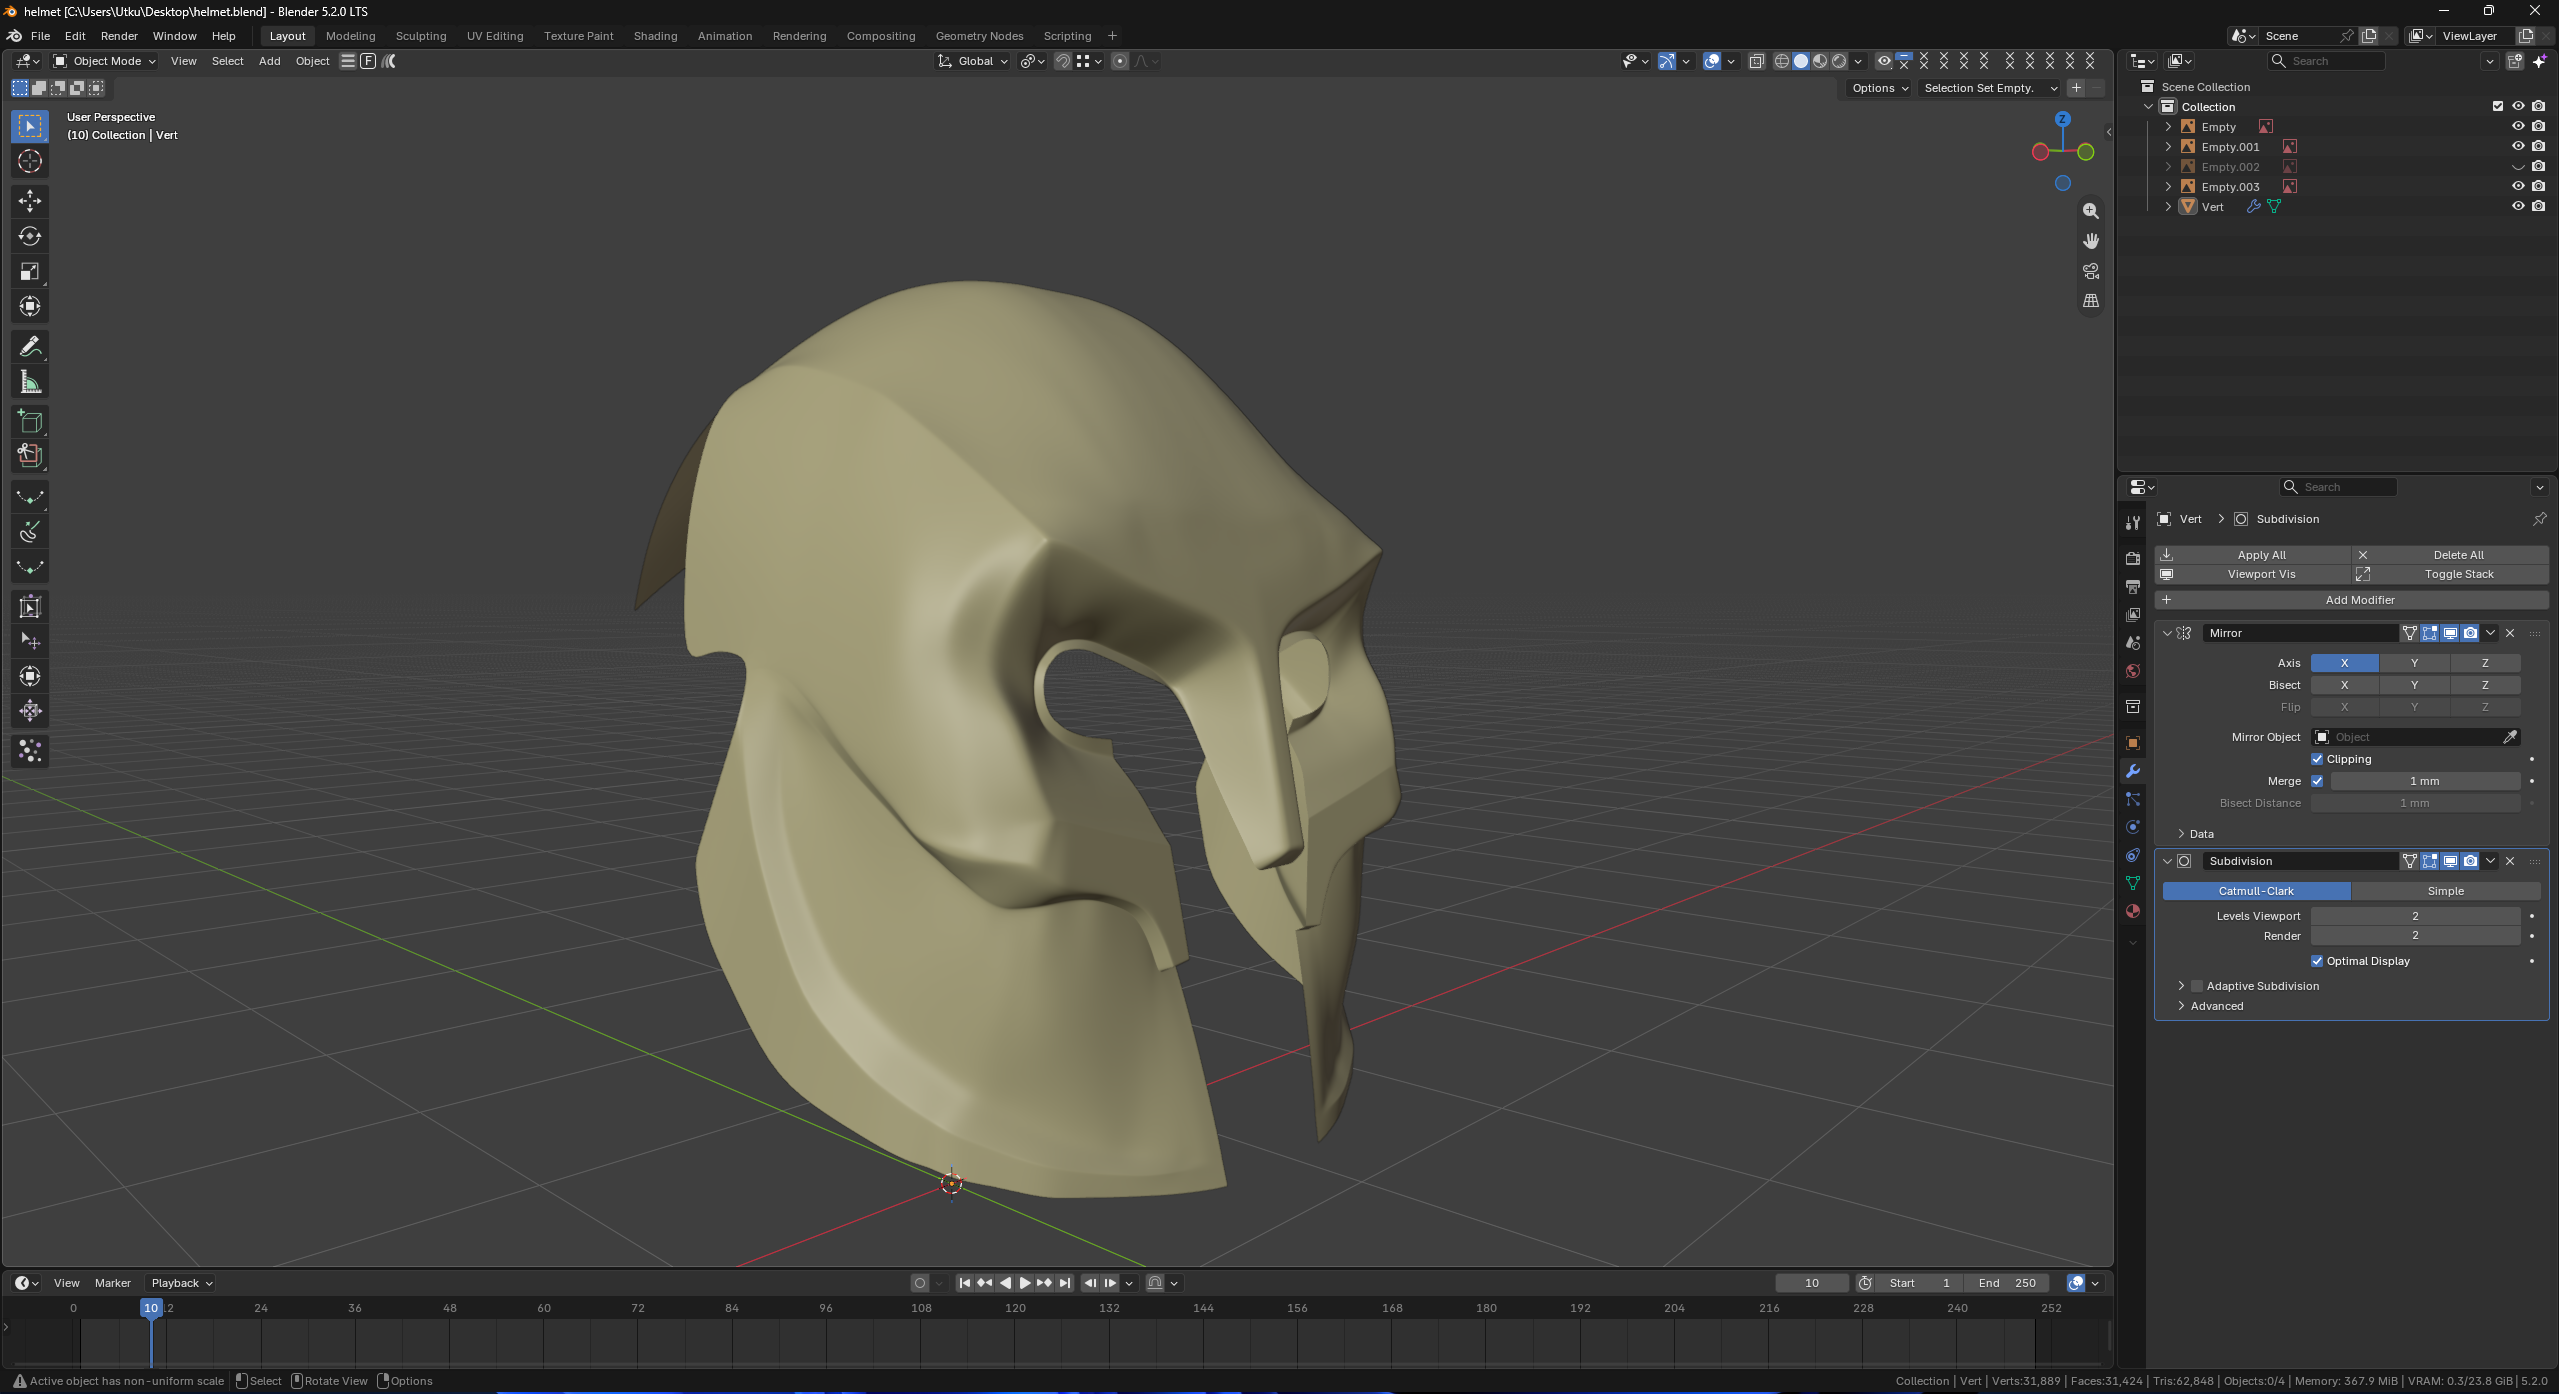2559x1394 pixels.
Task: Choose the Add Cube tool
Action: click(x=30, y=422)
